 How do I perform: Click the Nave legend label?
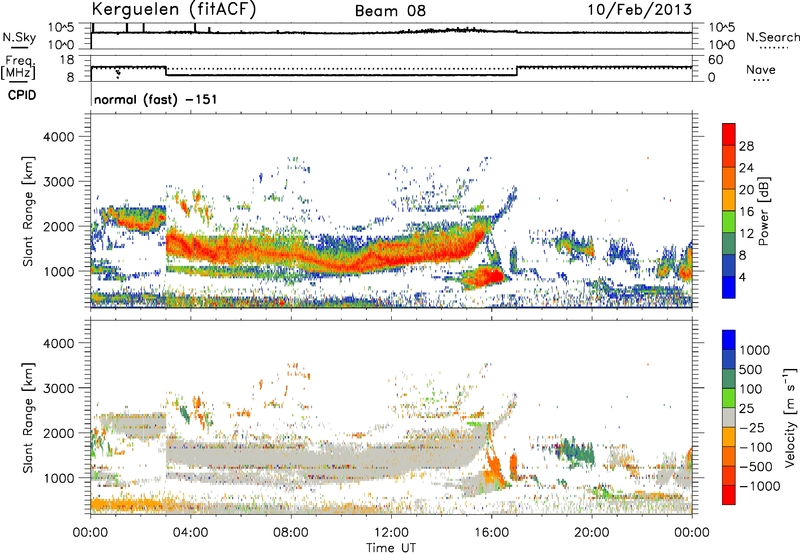pos(761,69)
